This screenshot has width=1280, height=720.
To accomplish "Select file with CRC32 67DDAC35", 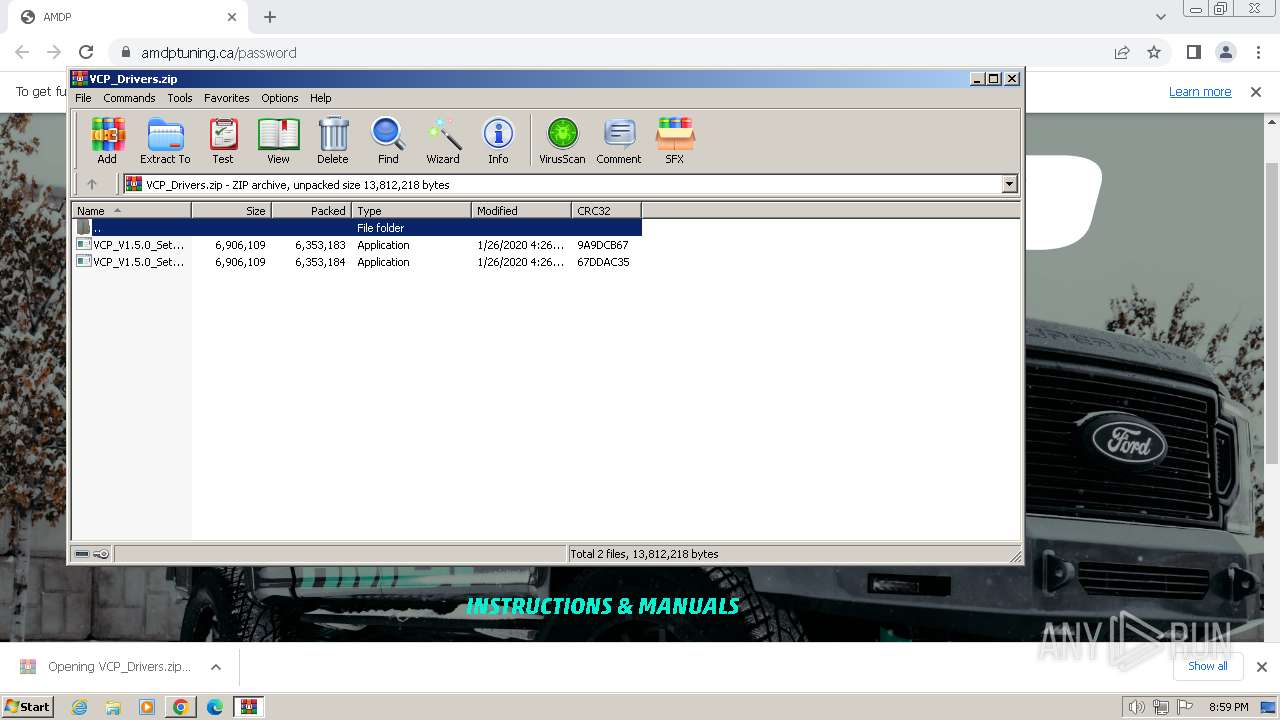I will 357,262.
